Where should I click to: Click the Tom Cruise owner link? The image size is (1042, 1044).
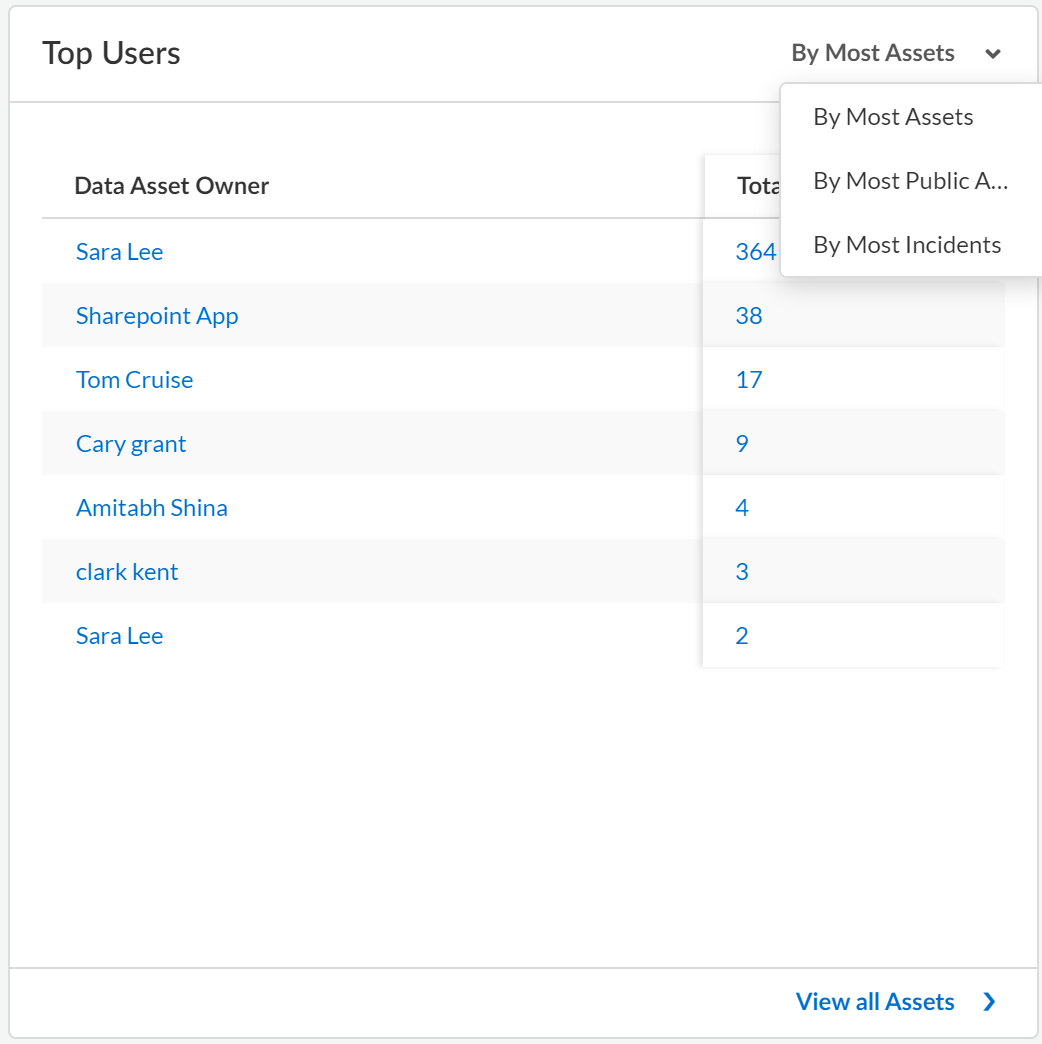coord(134,380)
